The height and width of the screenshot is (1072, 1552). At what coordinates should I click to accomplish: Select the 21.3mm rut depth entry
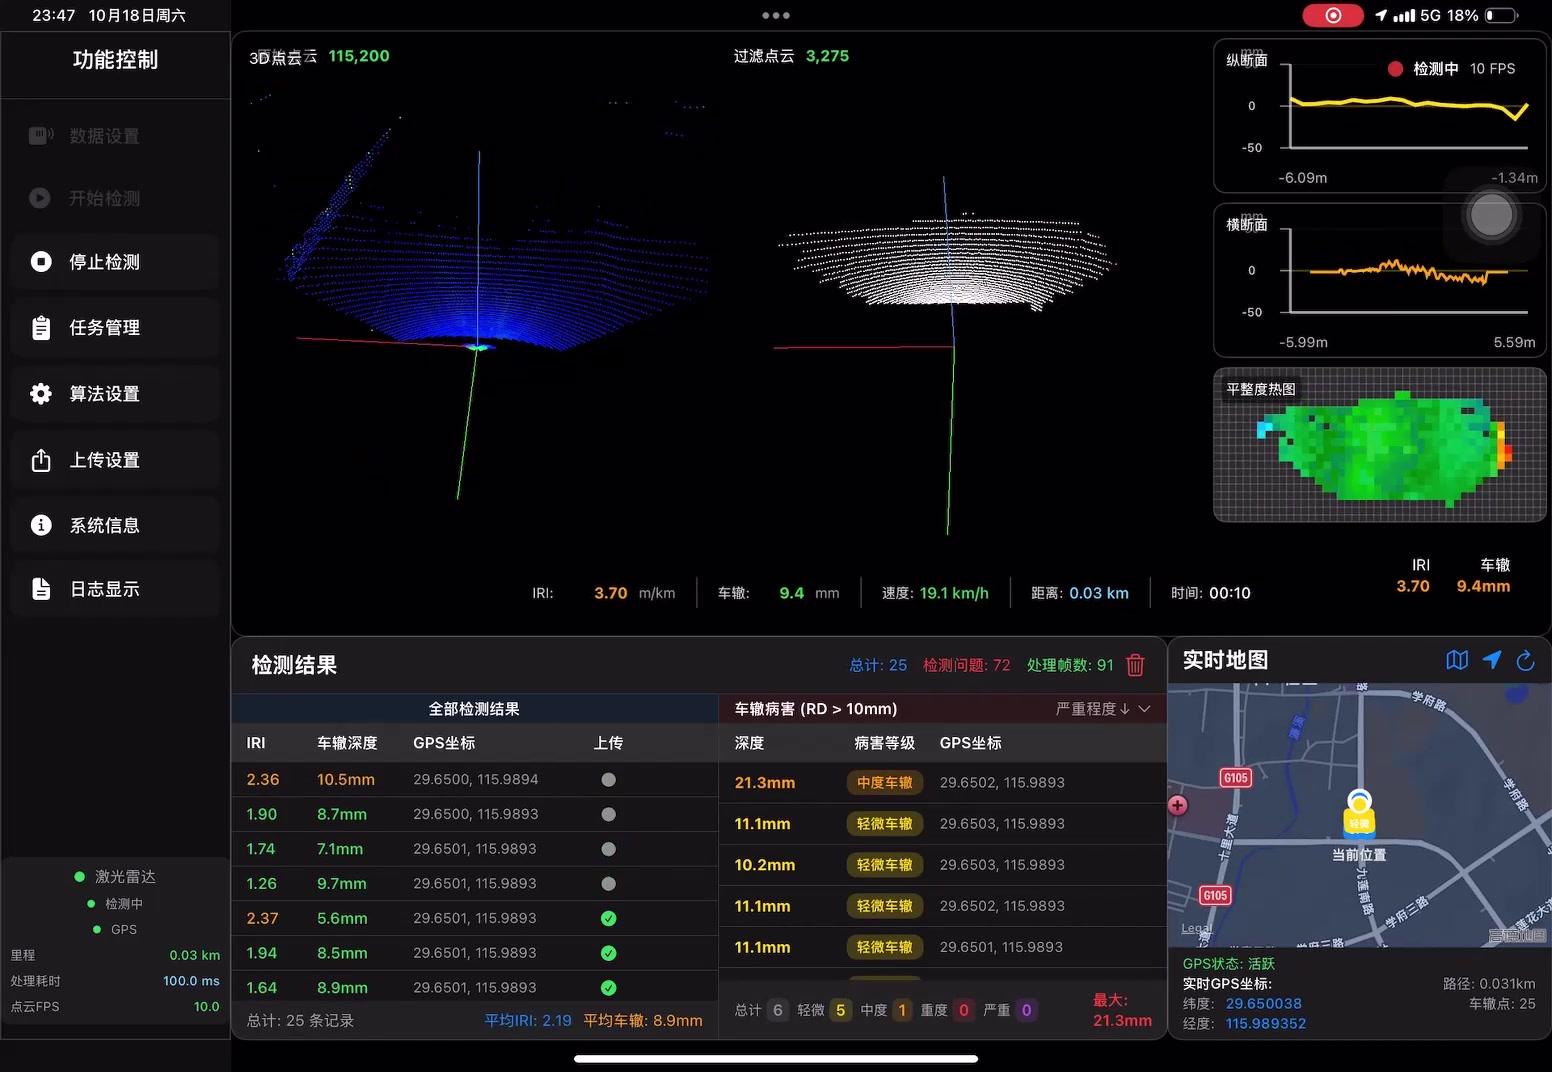(765, 783)
